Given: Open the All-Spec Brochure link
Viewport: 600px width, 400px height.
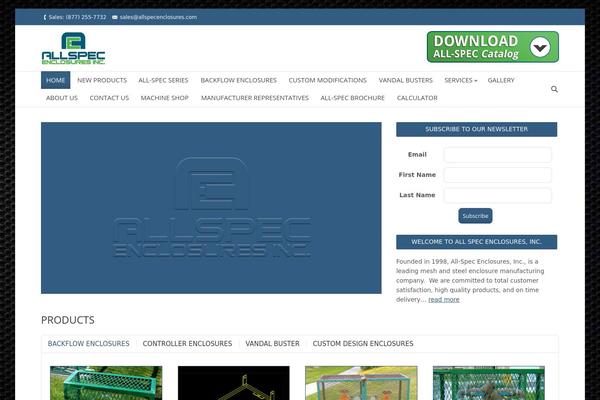Looking at the screenshot, I should click(x=352, y=98).
